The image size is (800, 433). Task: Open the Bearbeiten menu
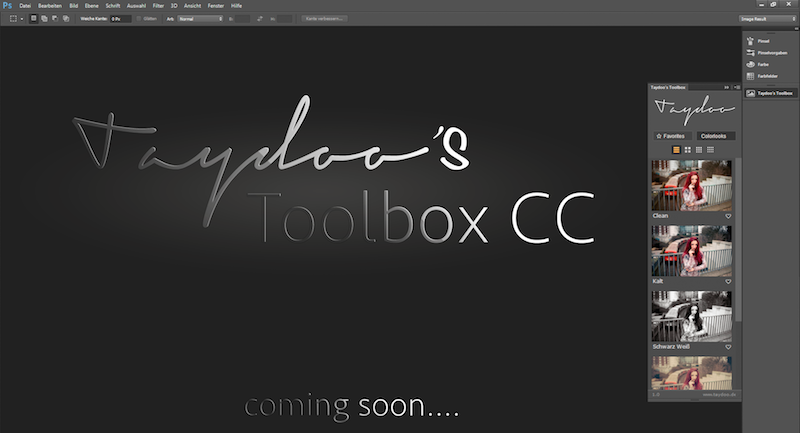(50, 6)
